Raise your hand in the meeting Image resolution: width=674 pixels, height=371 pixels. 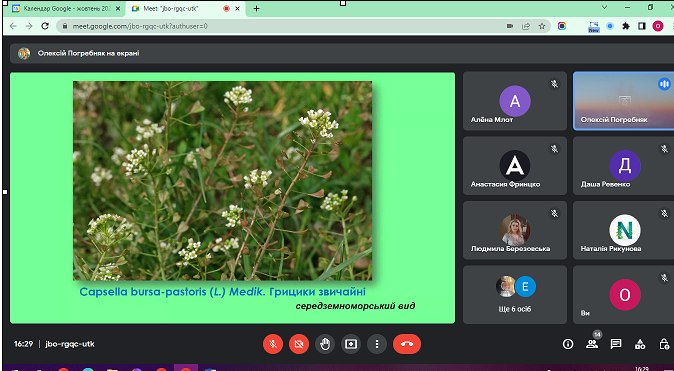pos(325,344)
